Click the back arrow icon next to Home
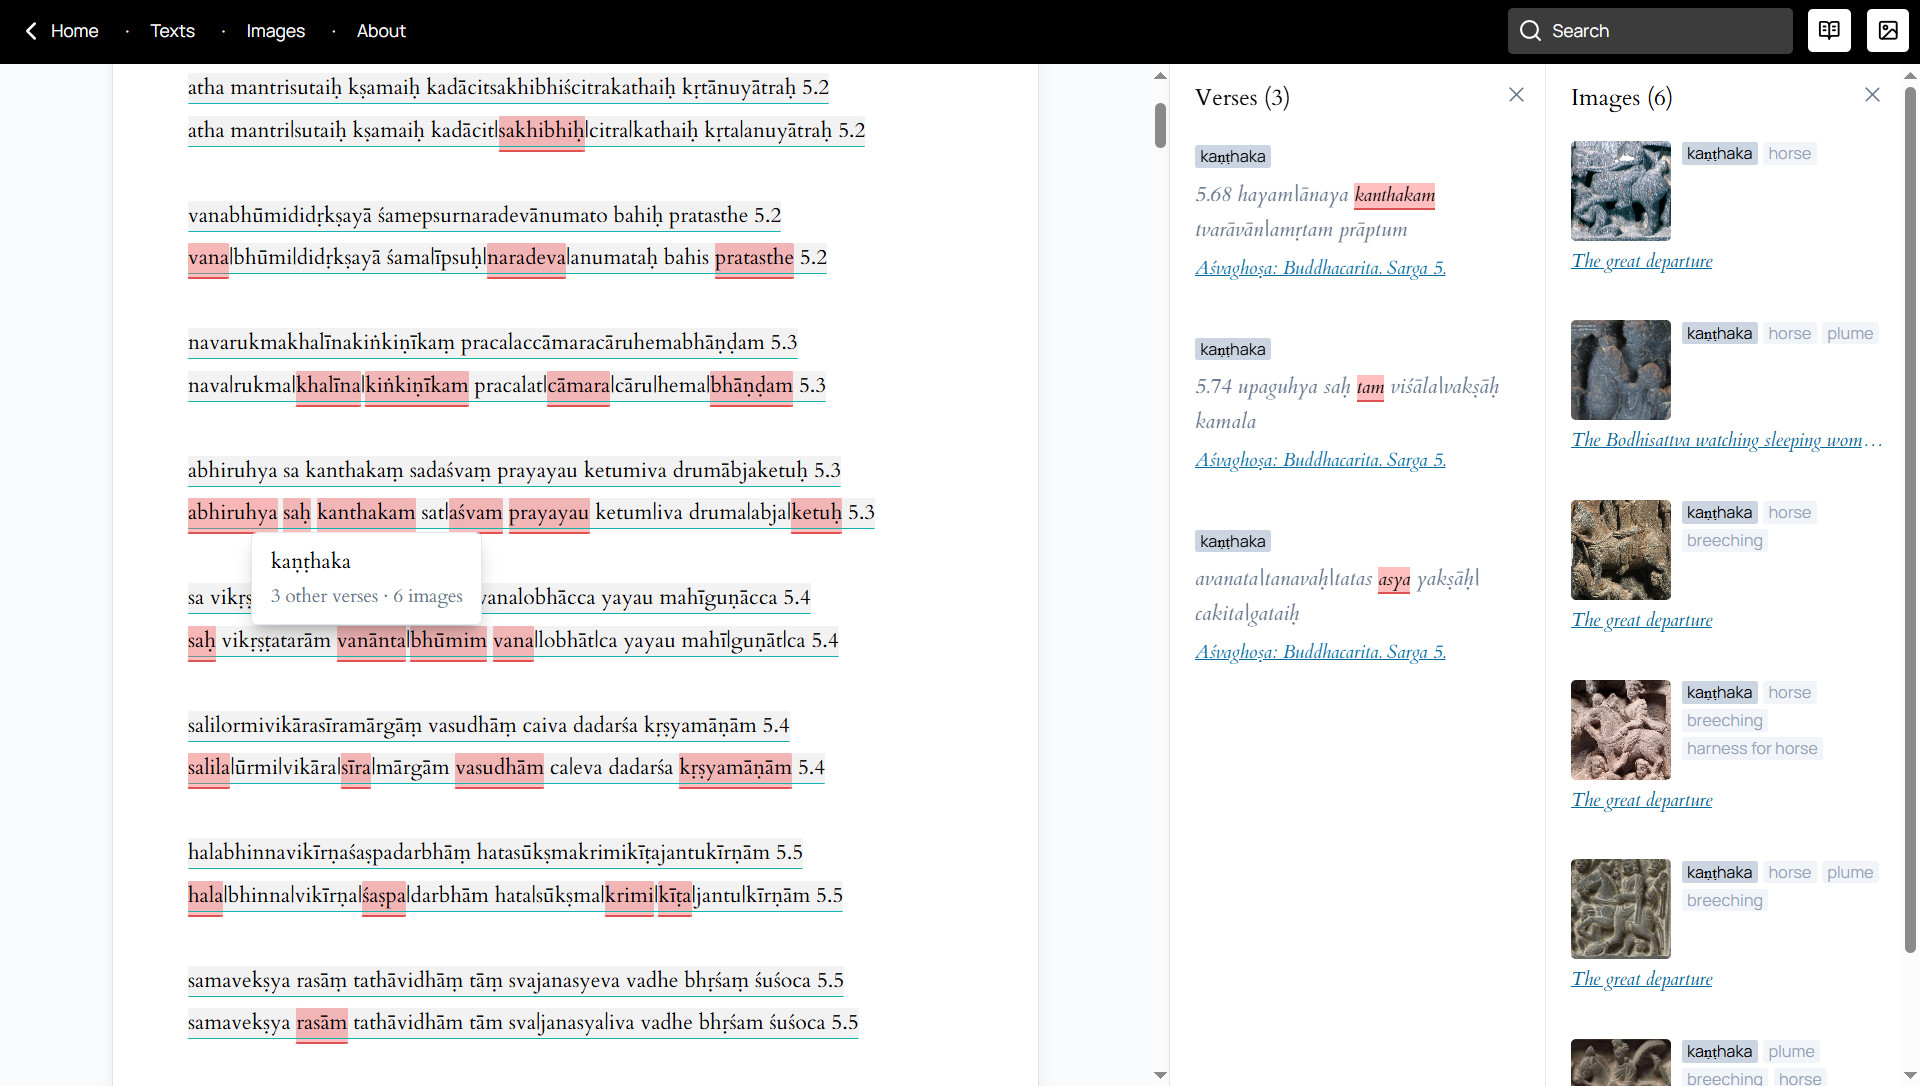Image resolution: width=1920 pixels, height=1086 pixels. point(31,31)
